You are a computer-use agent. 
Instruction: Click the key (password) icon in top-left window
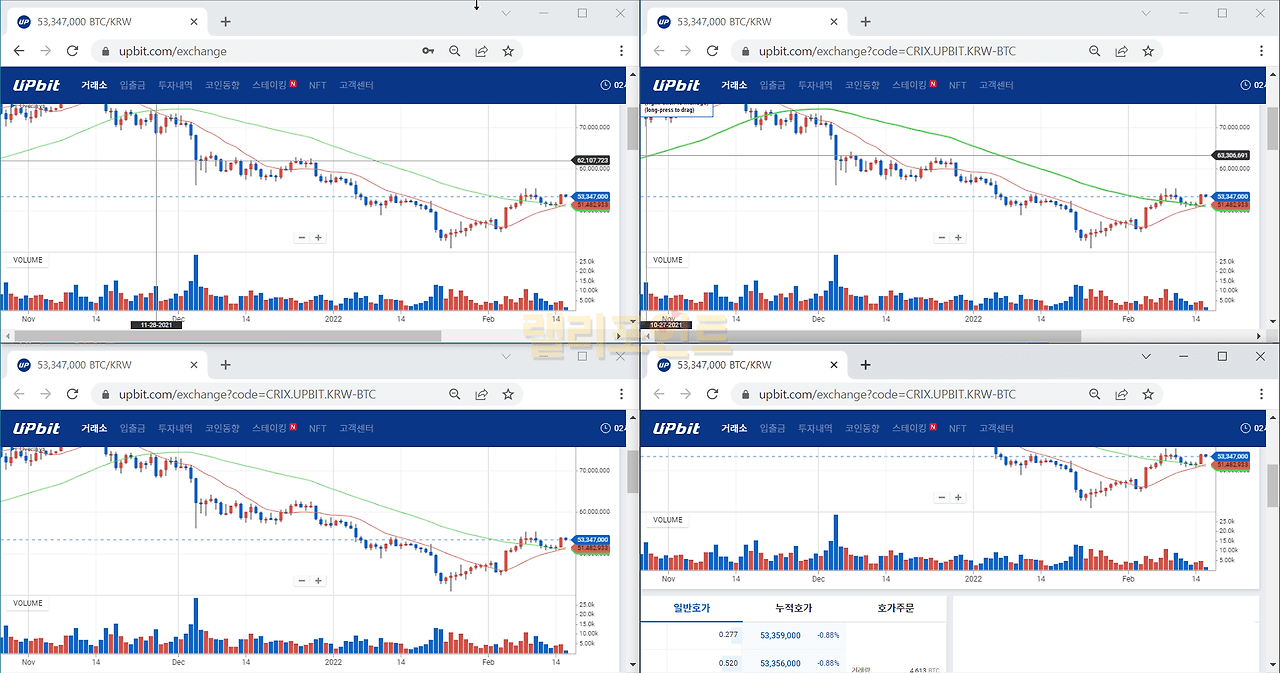pyautogui.click(x=428, y=51)
